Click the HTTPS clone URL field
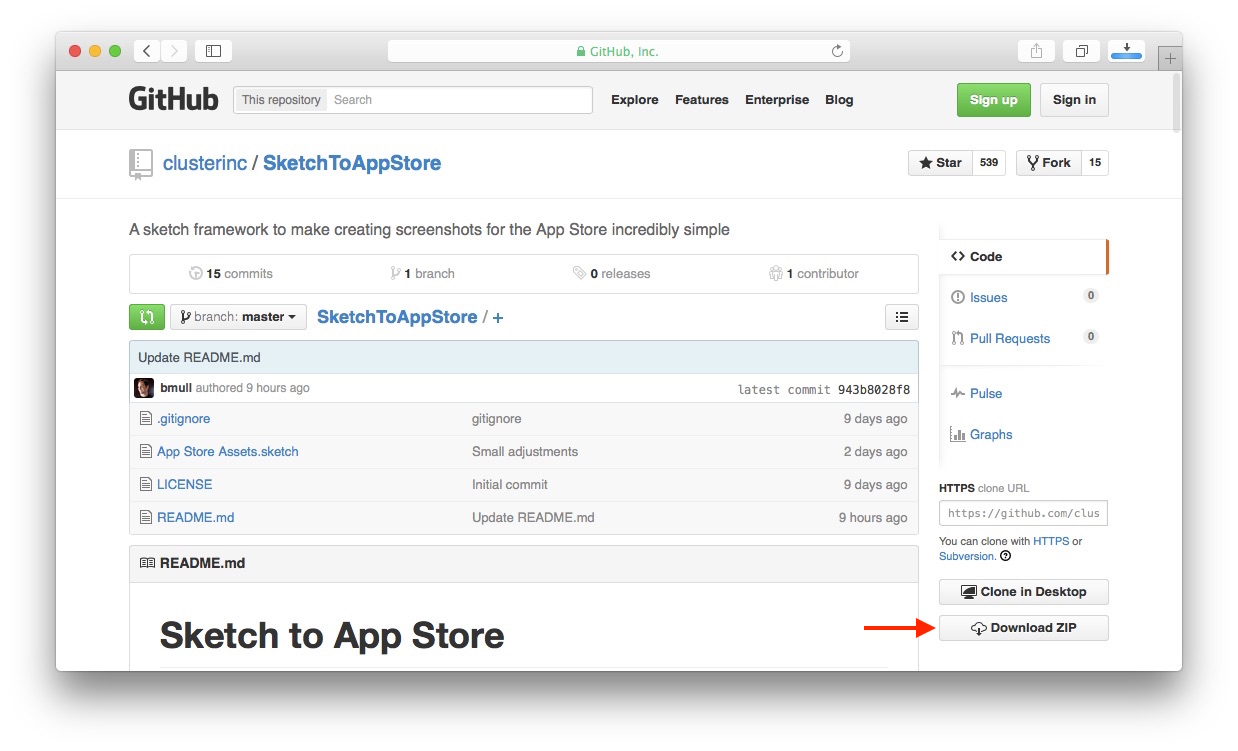1238x751 pixels. [x=1023, y=513]
